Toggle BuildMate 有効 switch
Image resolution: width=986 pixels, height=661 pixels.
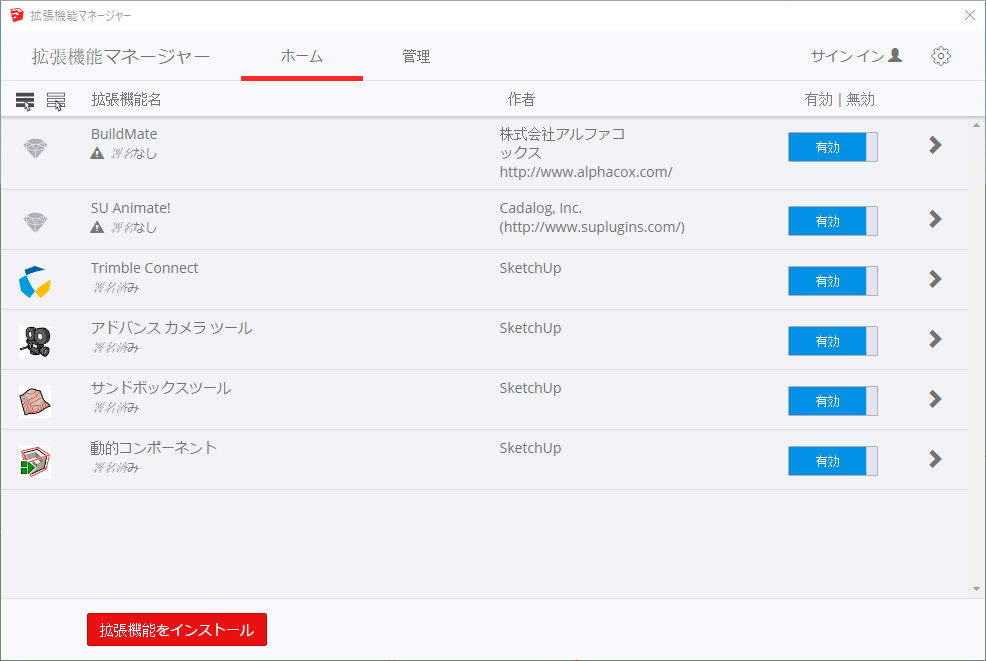tap(833, 147)
